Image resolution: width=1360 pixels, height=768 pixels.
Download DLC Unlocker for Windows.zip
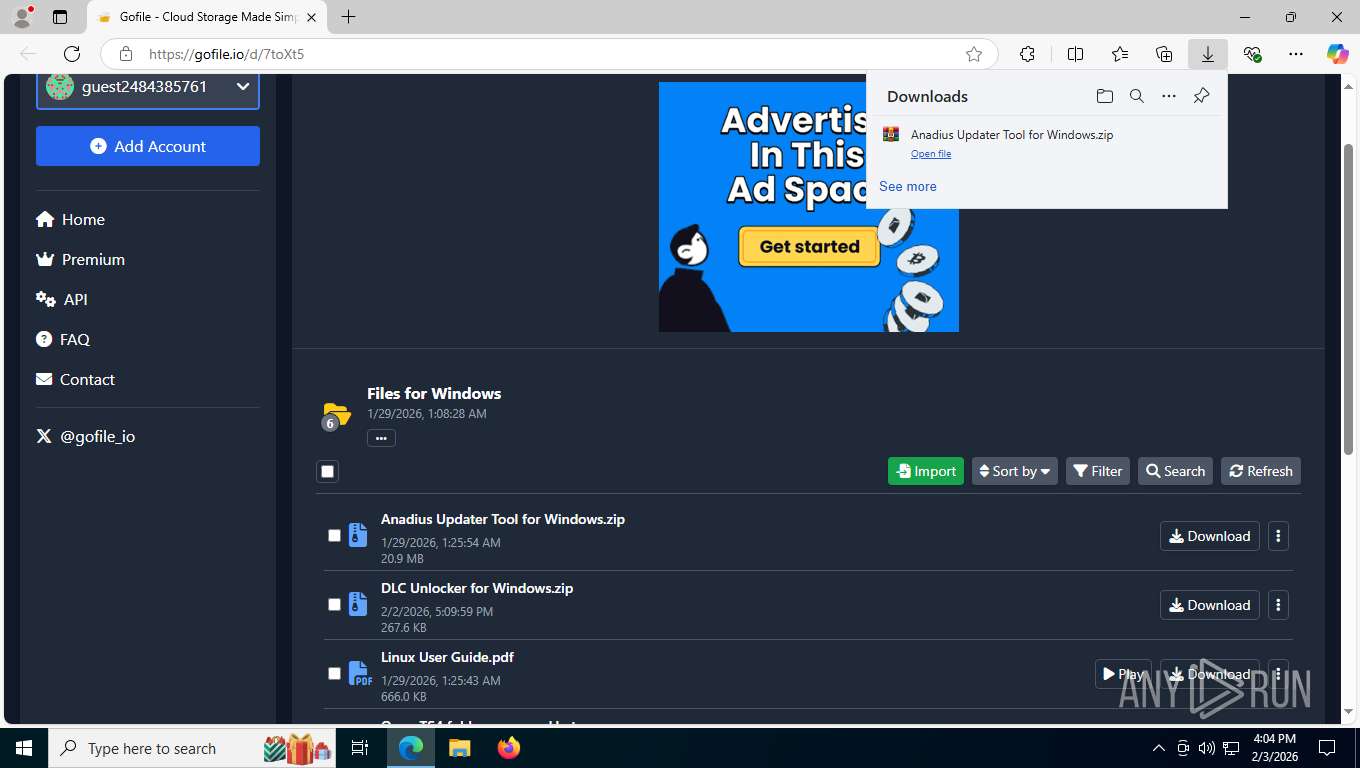(1210, 605)
